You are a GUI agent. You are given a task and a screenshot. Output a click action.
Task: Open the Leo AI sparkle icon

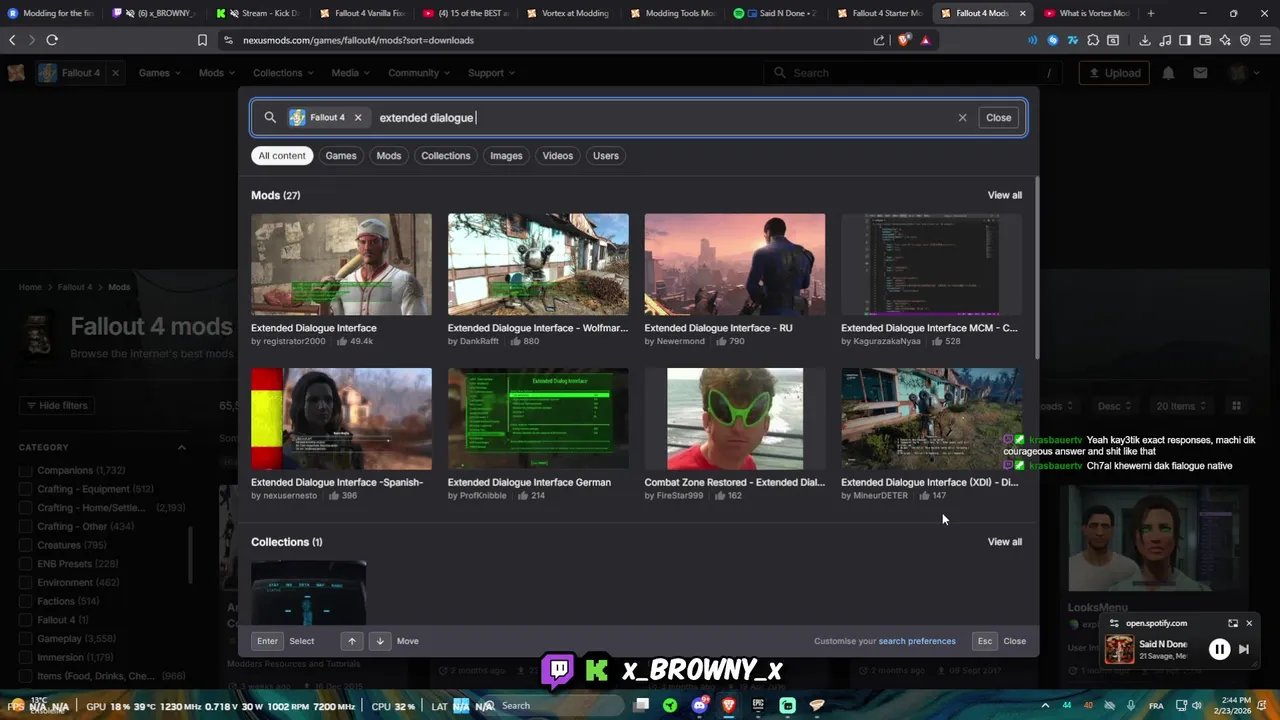coord(1225,40)
